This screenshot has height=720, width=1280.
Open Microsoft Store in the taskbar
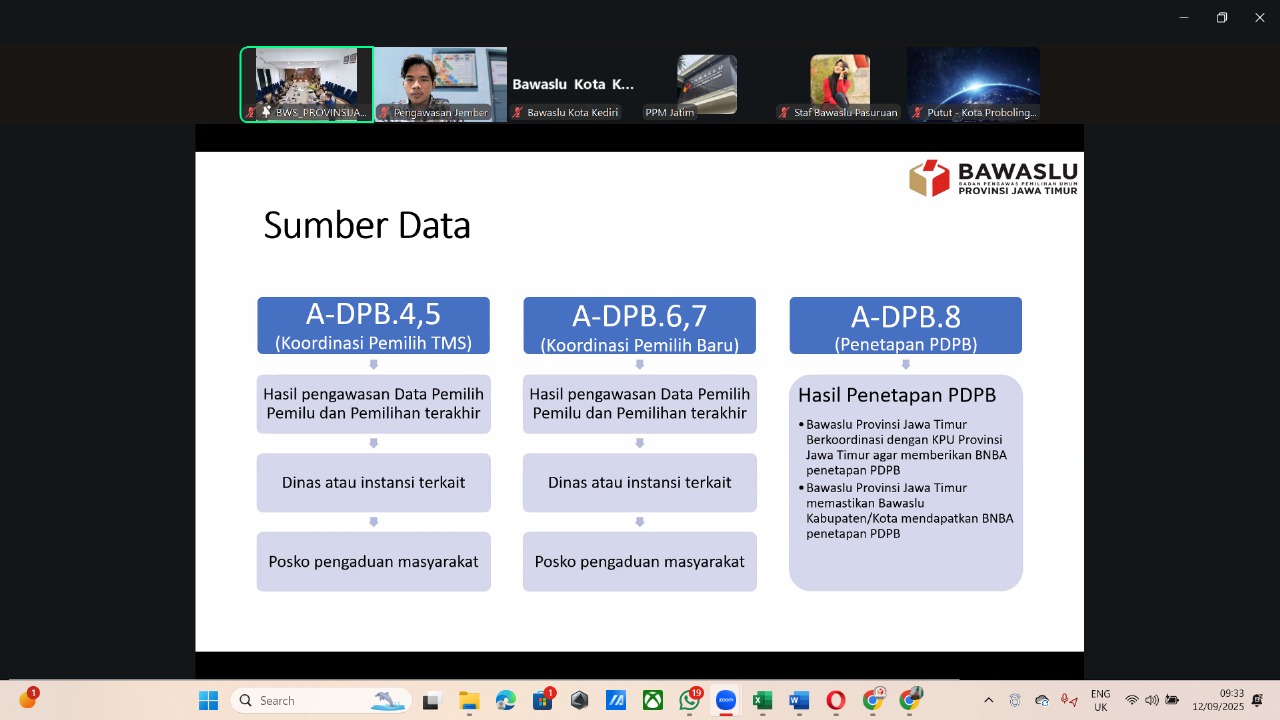click(x=543, y=701)
